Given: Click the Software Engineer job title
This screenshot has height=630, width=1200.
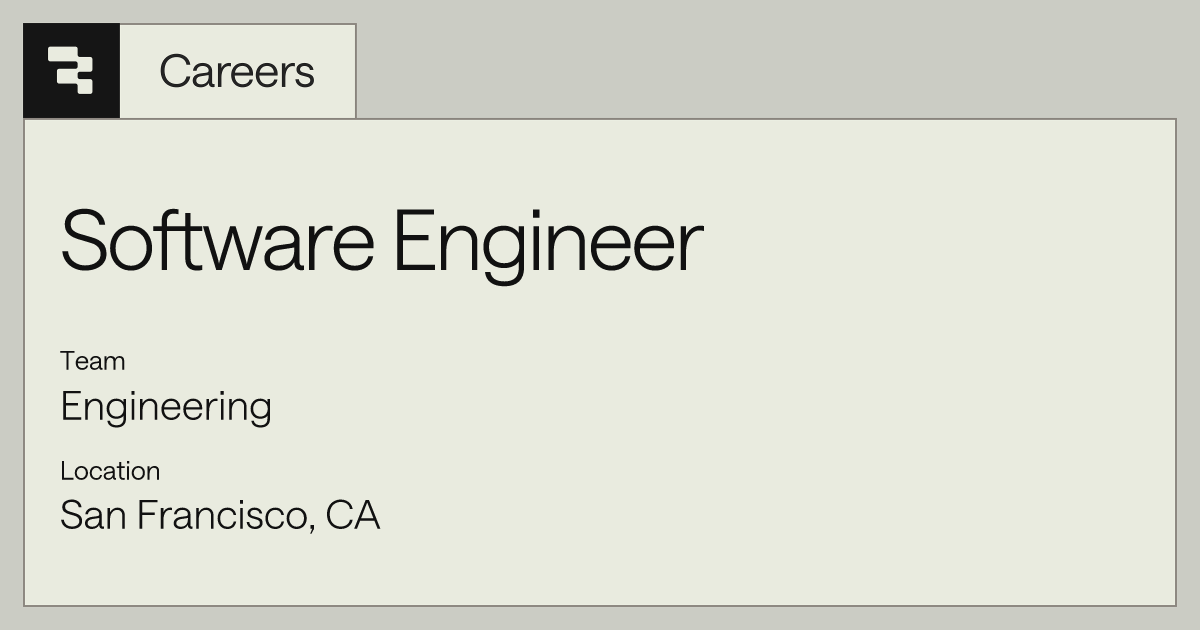Looking at the screenshot, I should pyautogui.click(x=382, y=241).
